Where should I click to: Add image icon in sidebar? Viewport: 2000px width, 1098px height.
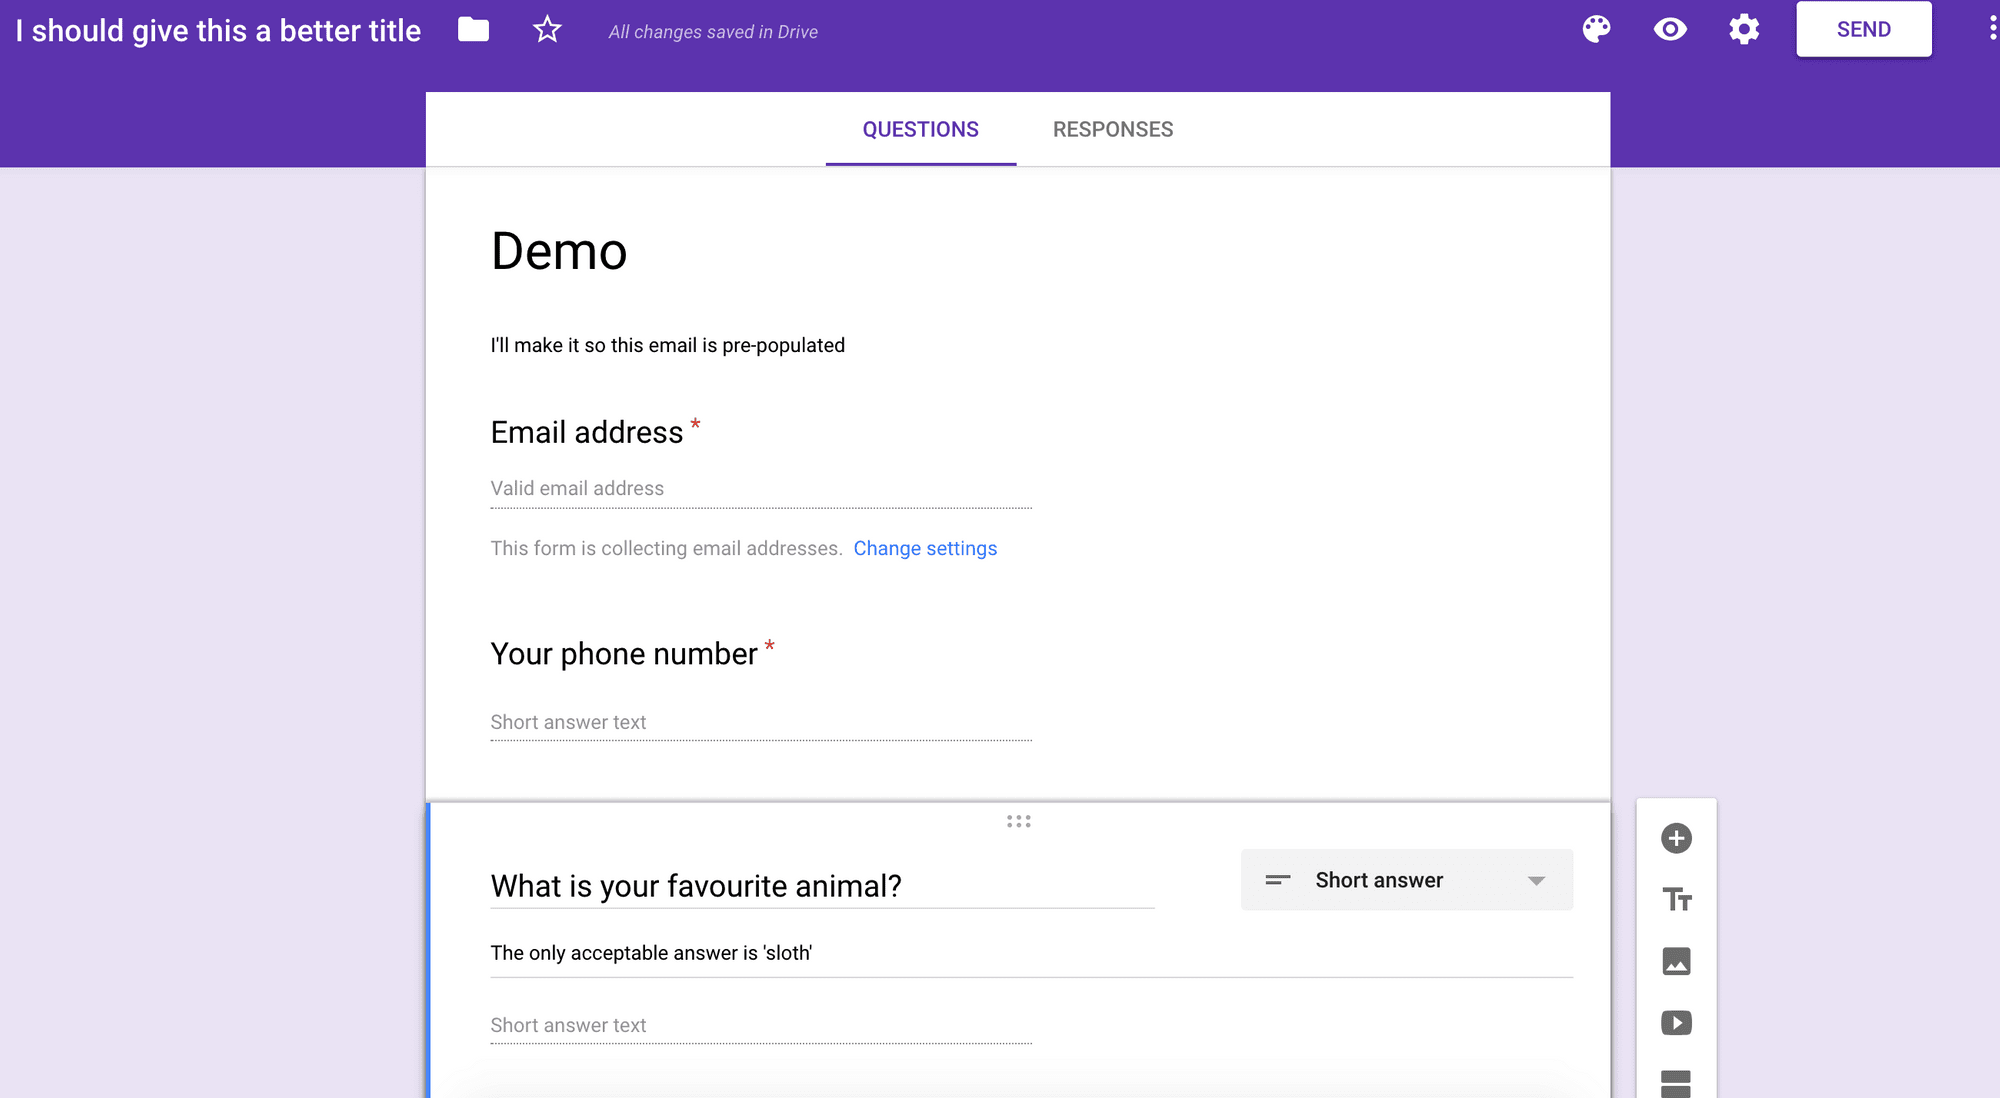[1676, 961]
